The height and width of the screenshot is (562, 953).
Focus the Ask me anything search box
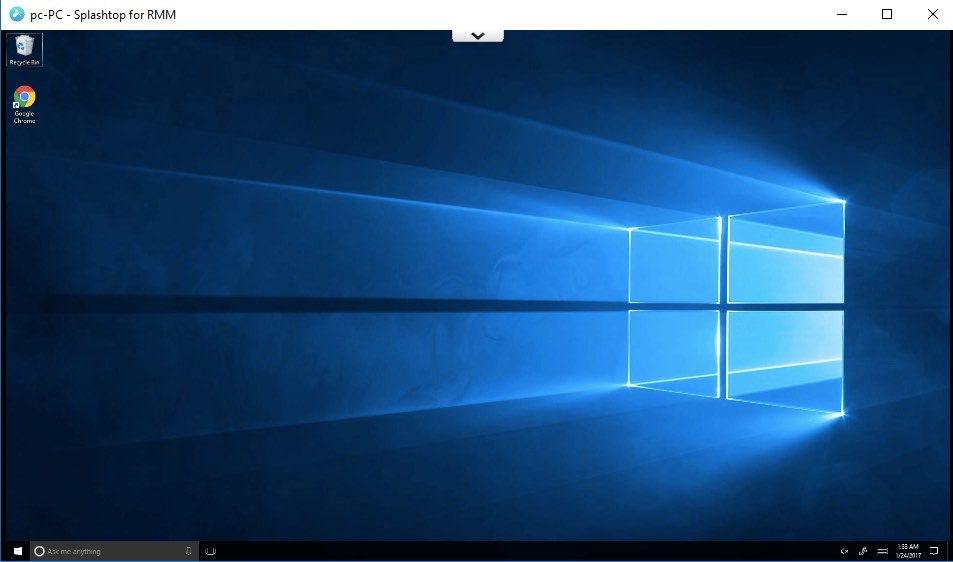click(114, 551)
